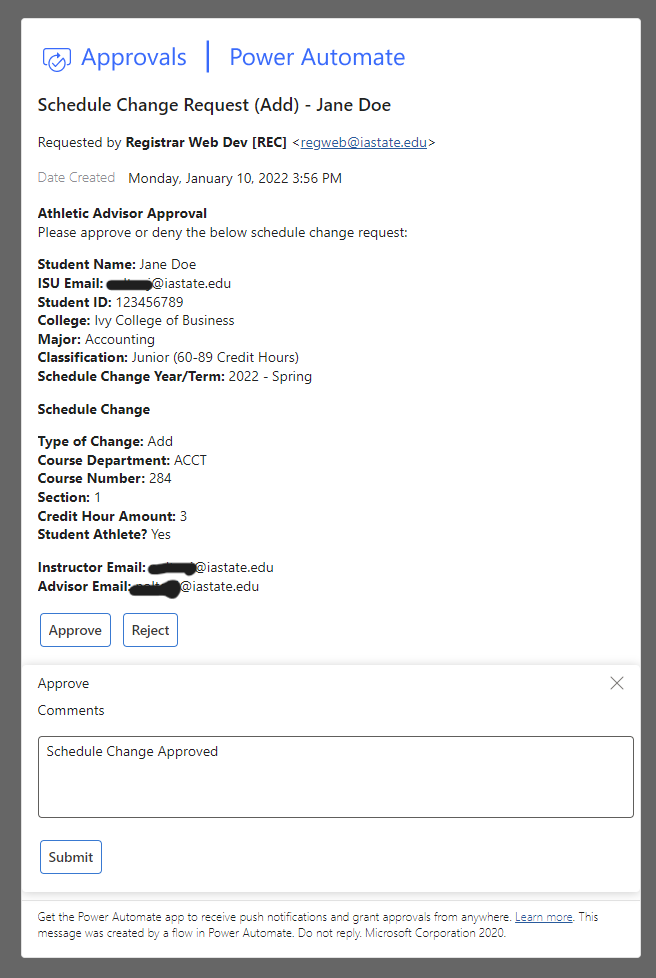Click the Major value Accounting

[x=120, y=339]
